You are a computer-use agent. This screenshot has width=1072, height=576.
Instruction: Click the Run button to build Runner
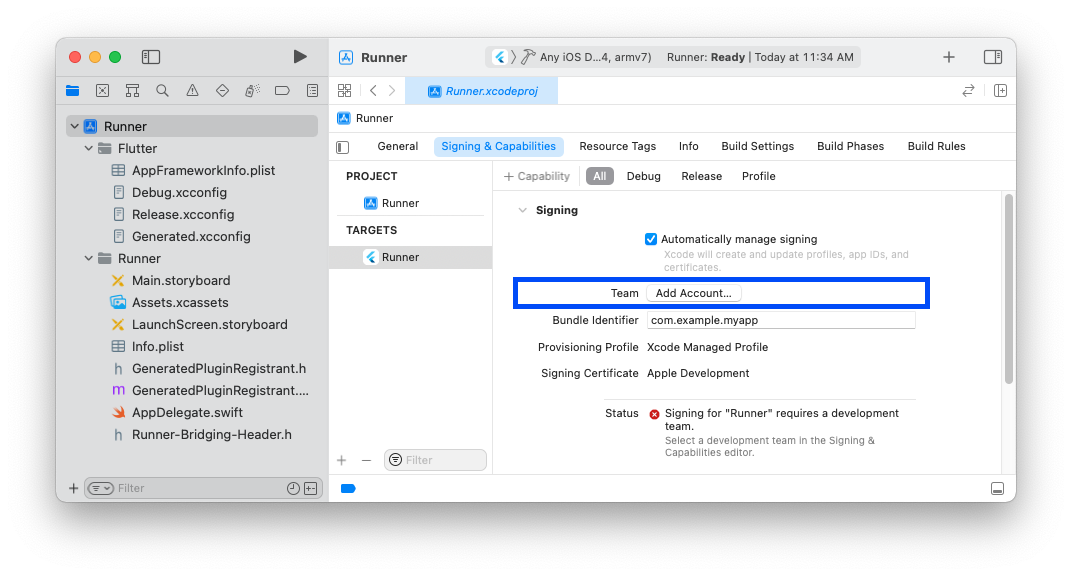[x=299, y=57]
